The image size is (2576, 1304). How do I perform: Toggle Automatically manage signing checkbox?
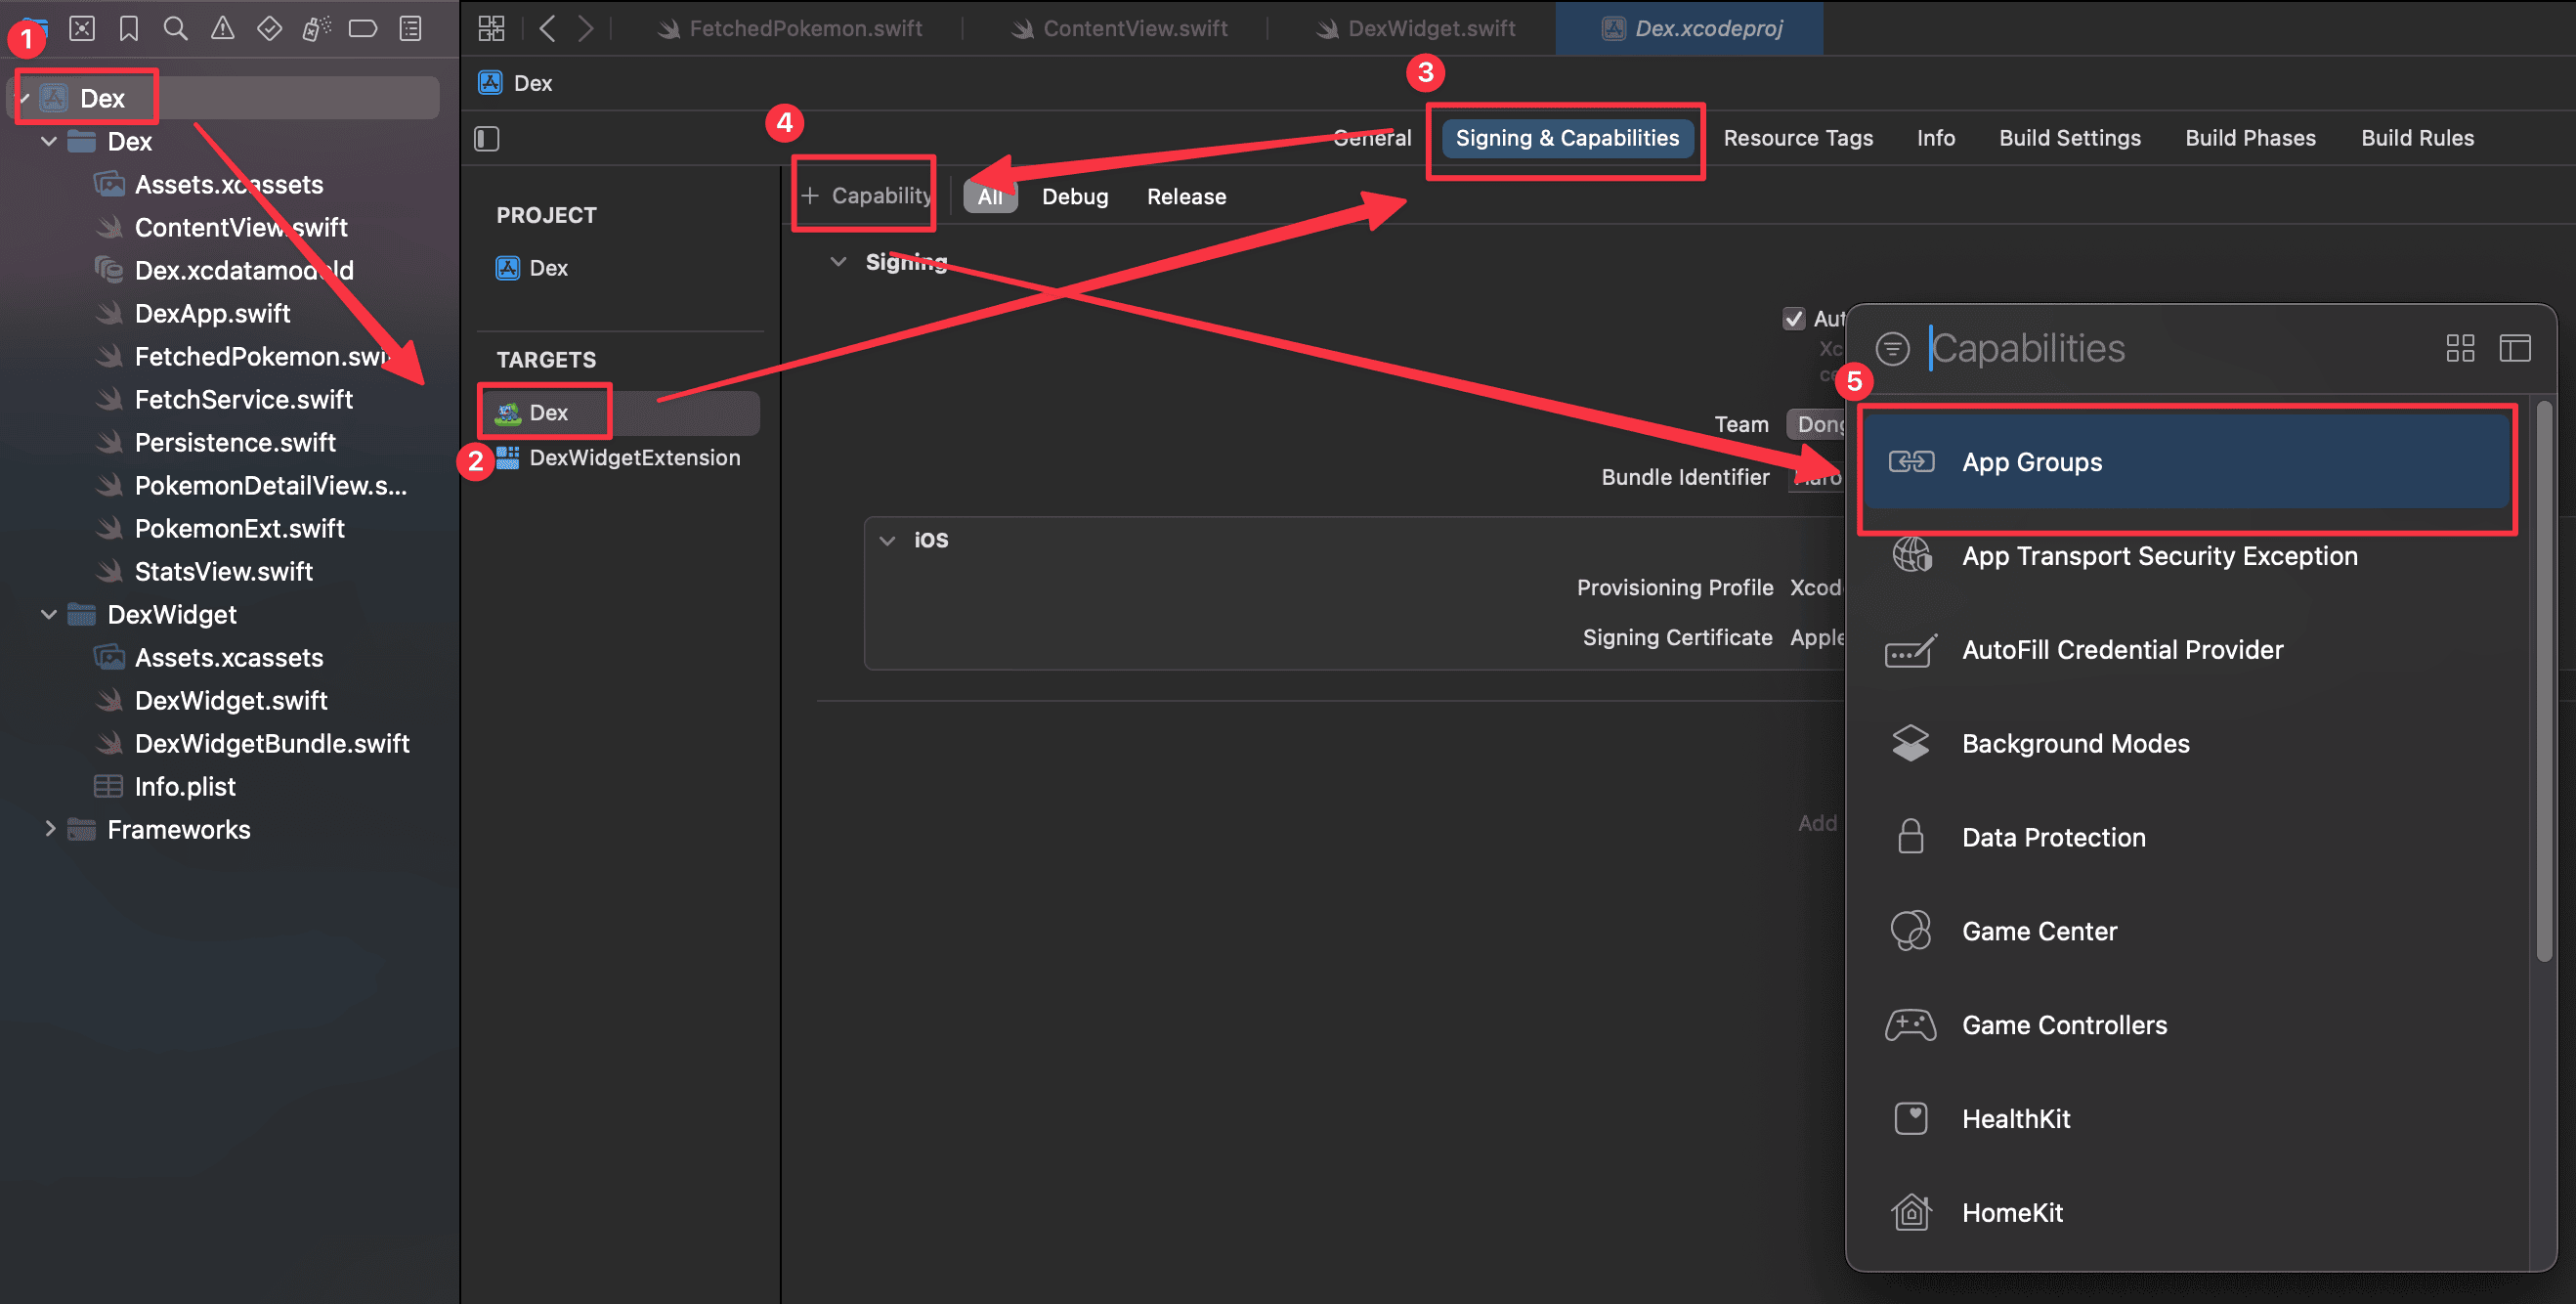[1794, 319]
